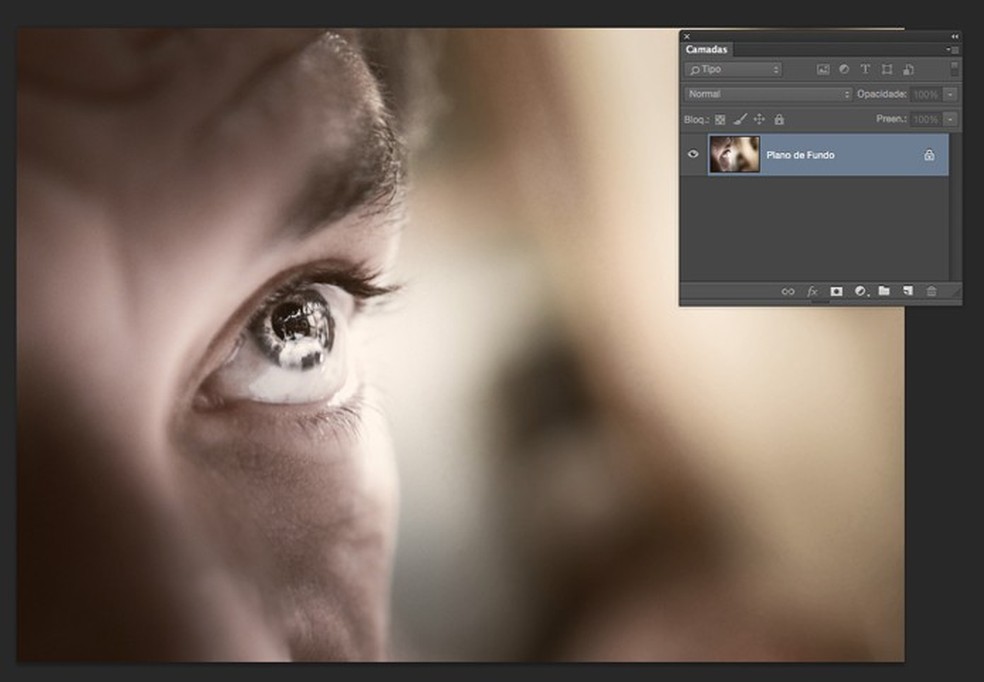Select the Plano de Fundo layer thumbnail
The image size is (984, 682).
(734, 154)
